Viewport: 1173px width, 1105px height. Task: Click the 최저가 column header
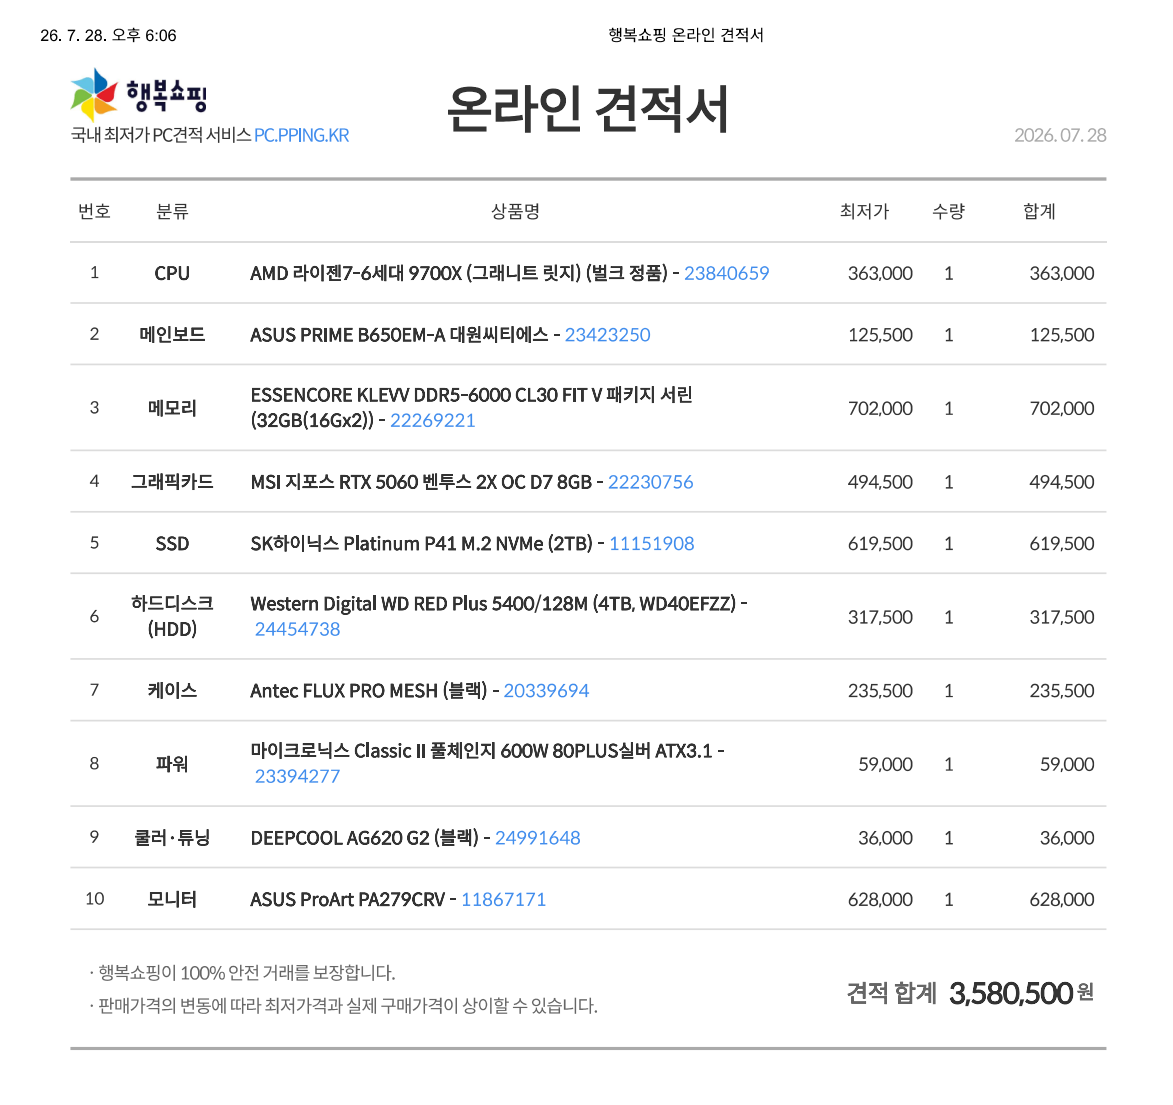864,212
